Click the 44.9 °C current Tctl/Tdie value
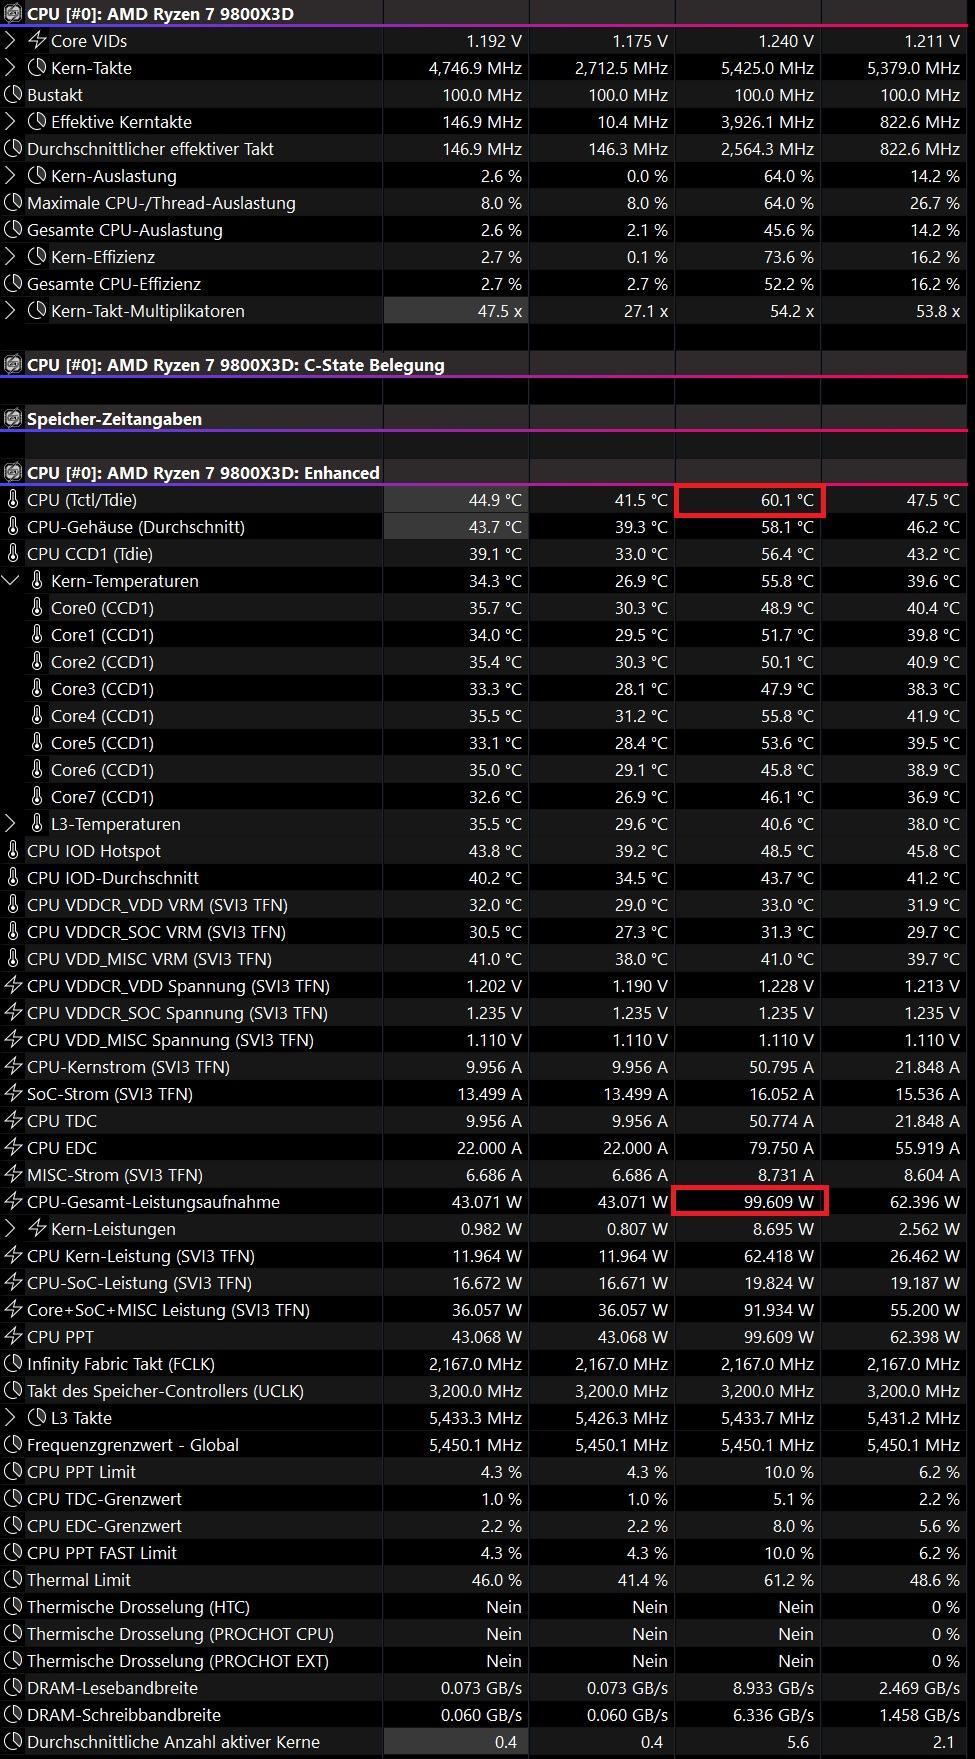 [495, 500]
